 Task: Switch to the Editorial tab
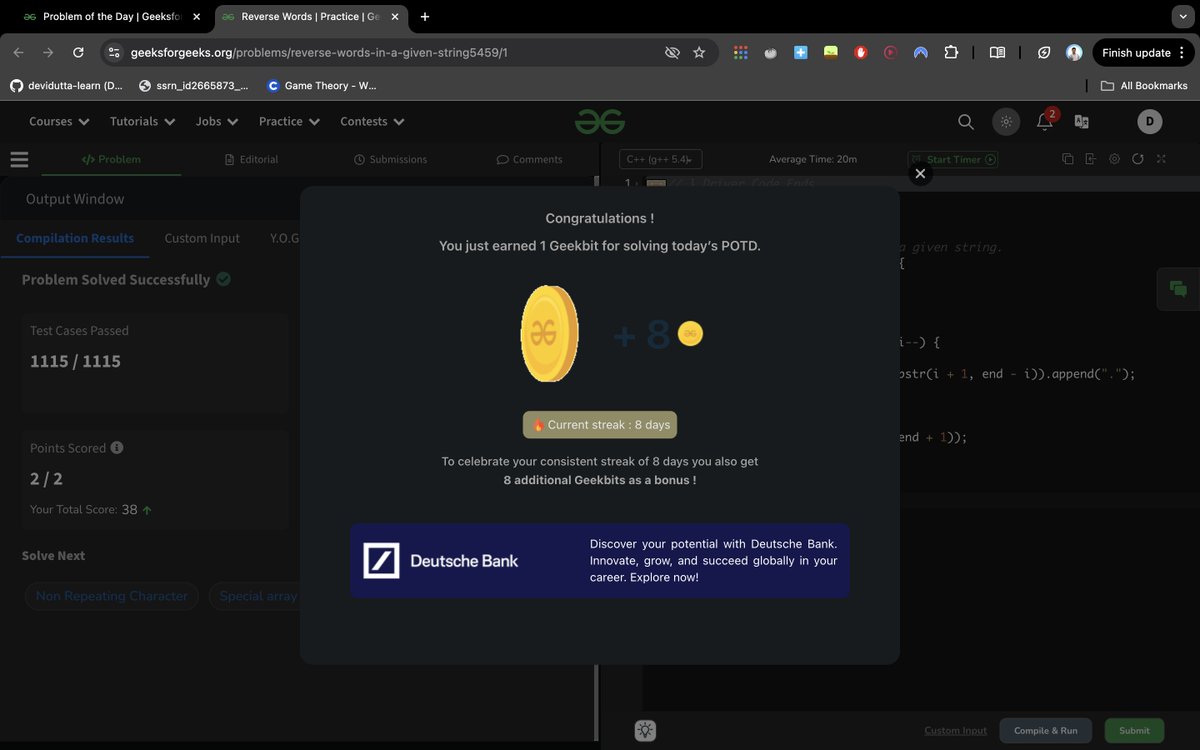(252, 159)
